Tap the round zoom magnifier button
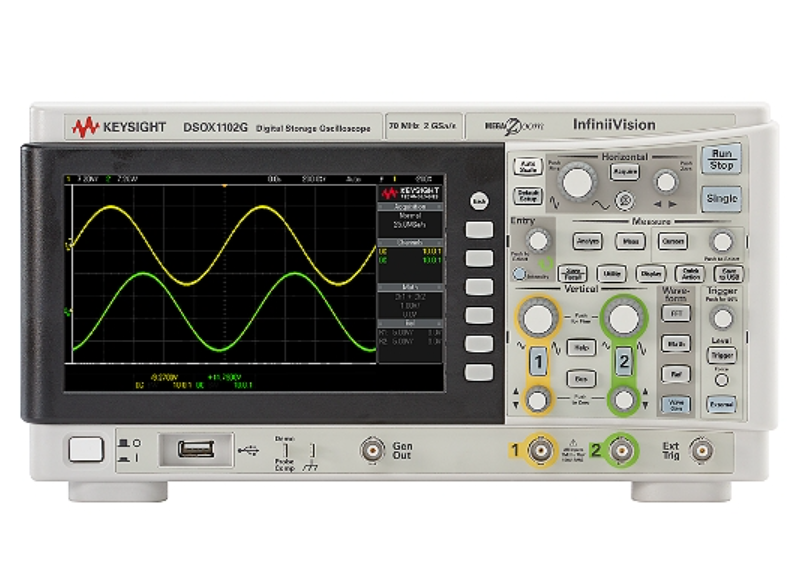 (x=625, y=200)
